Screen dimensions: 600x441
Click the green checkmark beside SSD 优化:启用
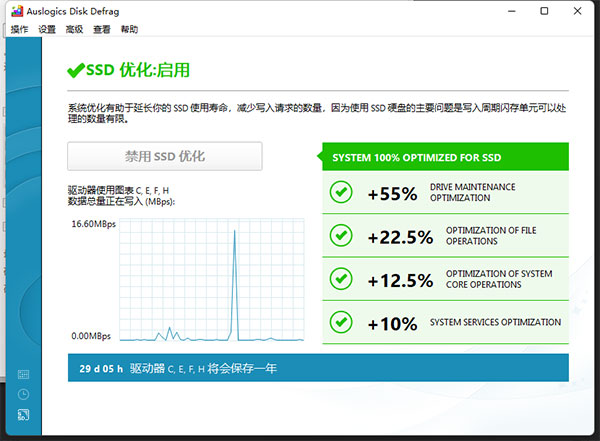pyautogui.click(x=75, y=70)
